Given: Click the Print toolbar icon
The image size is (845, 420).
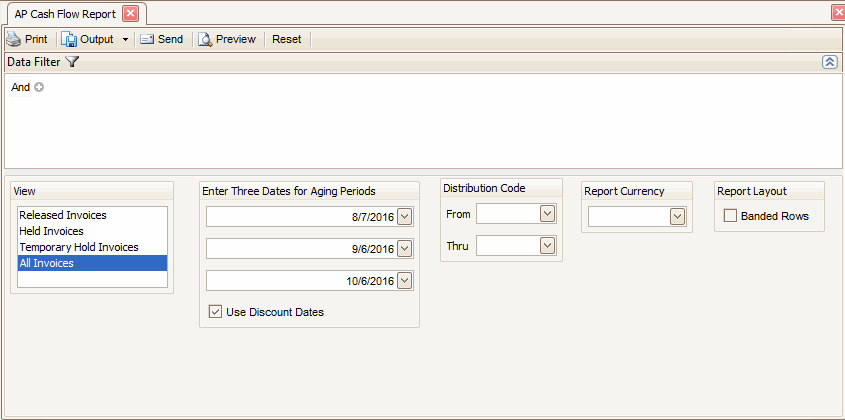Looking at the screenshot, I should click(13, 40).
